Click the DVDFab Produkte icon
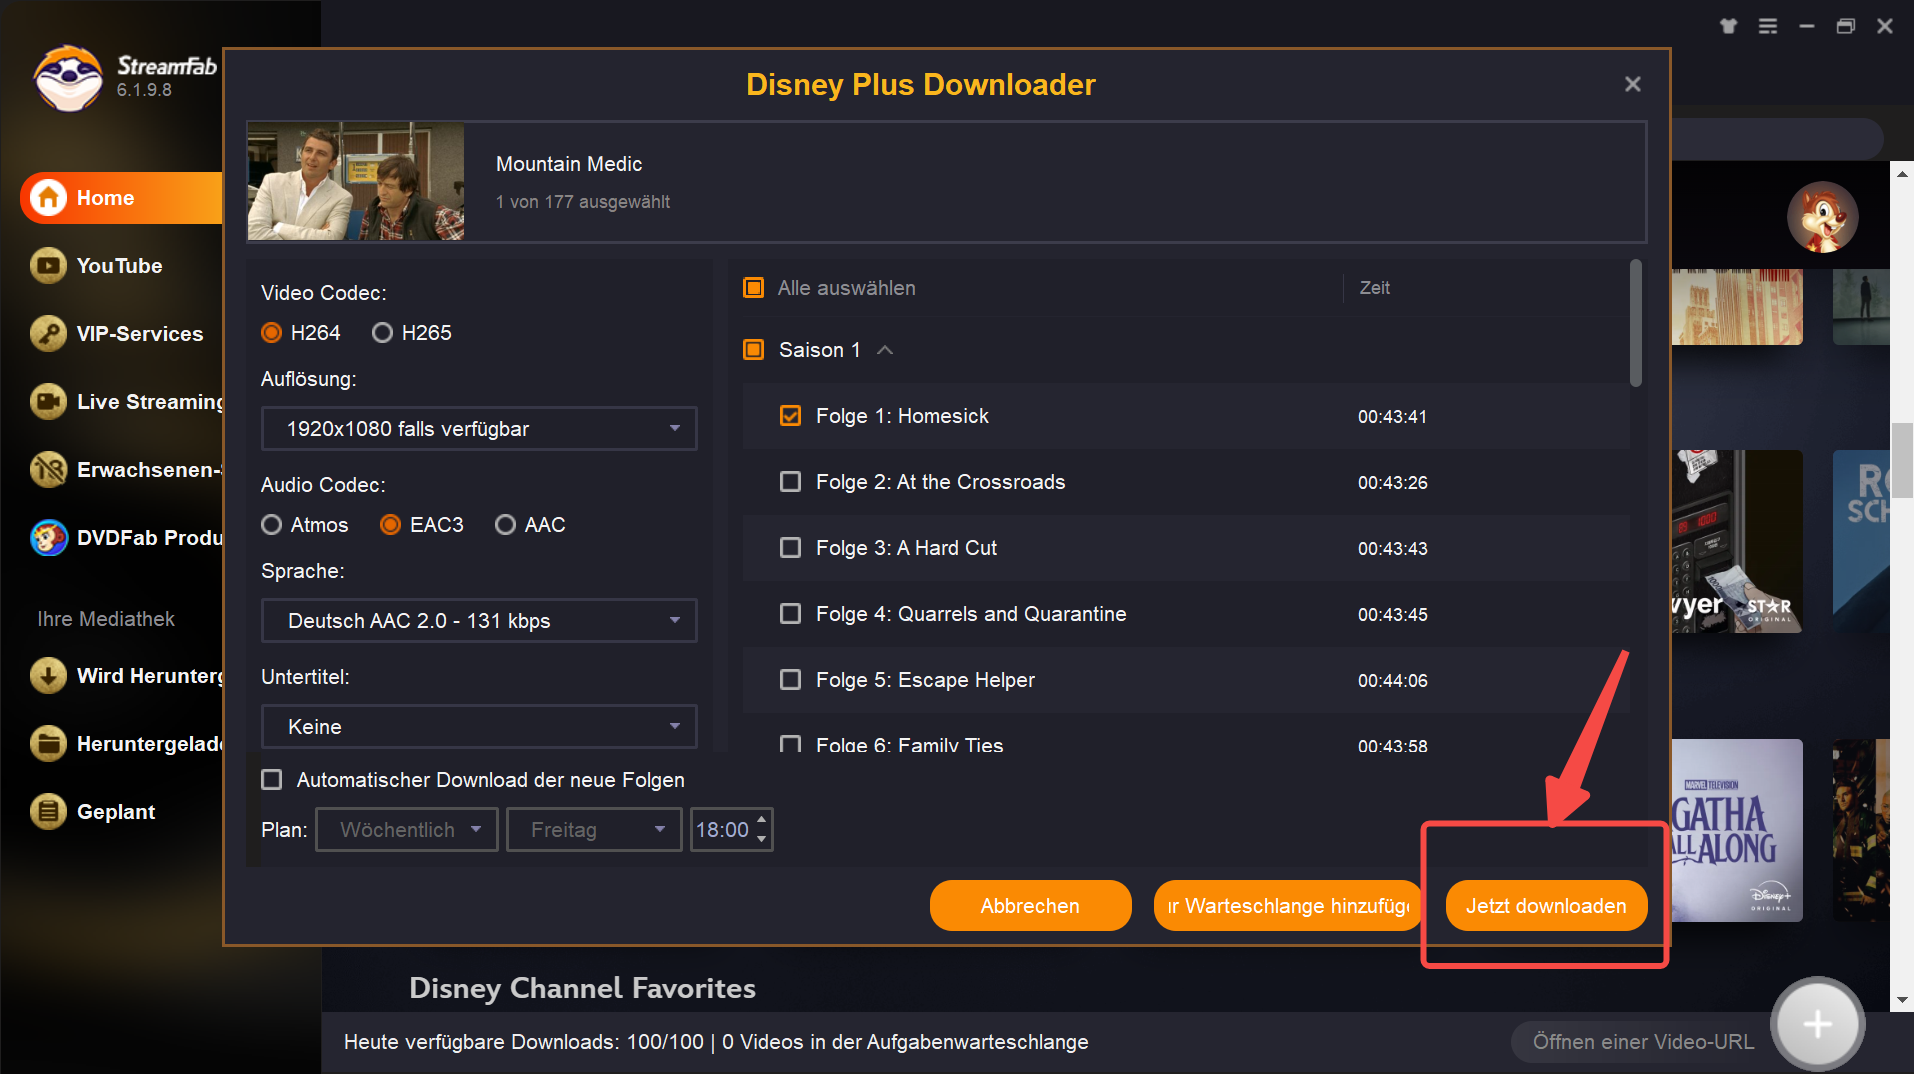The height and width of the screenshot is (1074, 1914). [48, 538]
